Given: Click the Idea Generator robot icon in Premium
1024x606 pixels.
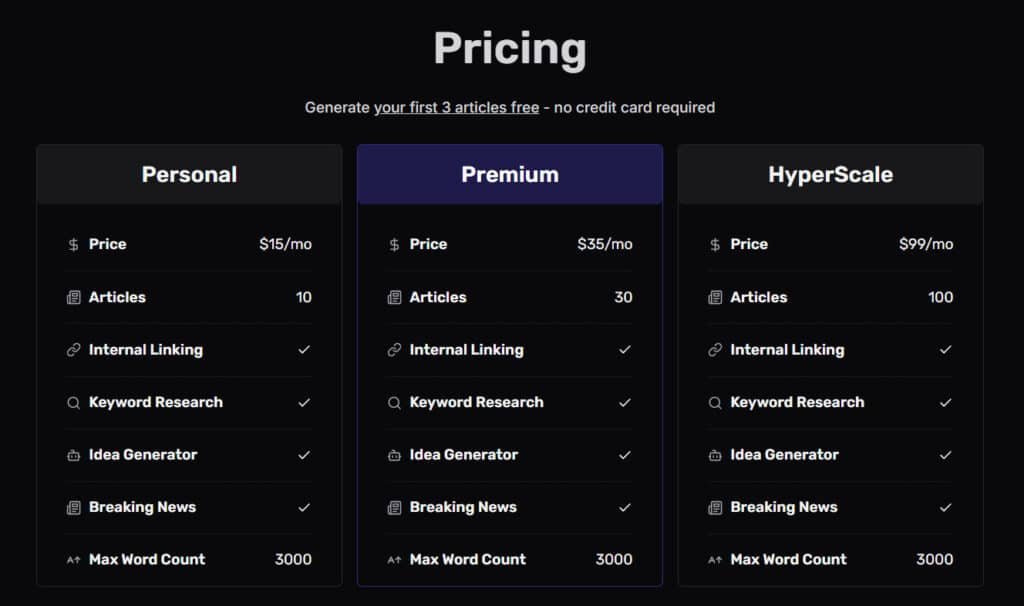Looking at the screenshot, I should point(394,455).
